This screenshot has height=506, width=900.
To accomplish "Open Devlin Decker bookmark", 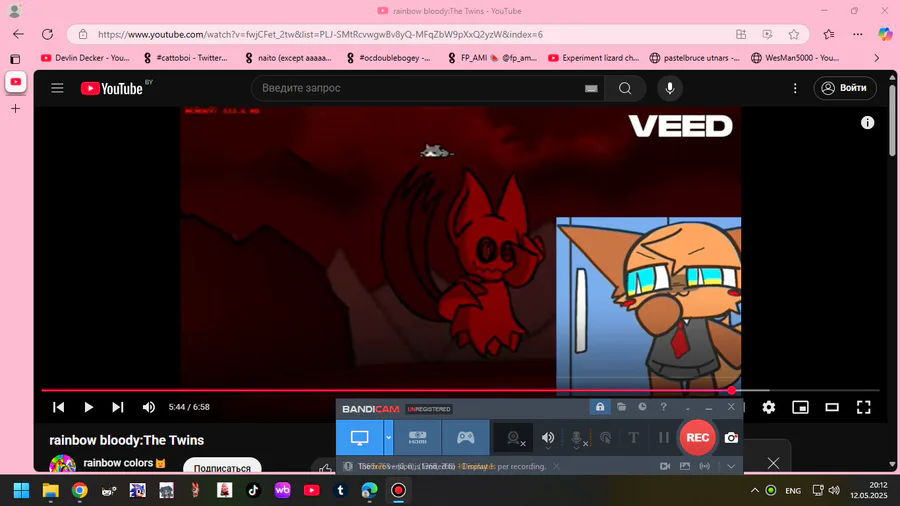I will point(86,58).
